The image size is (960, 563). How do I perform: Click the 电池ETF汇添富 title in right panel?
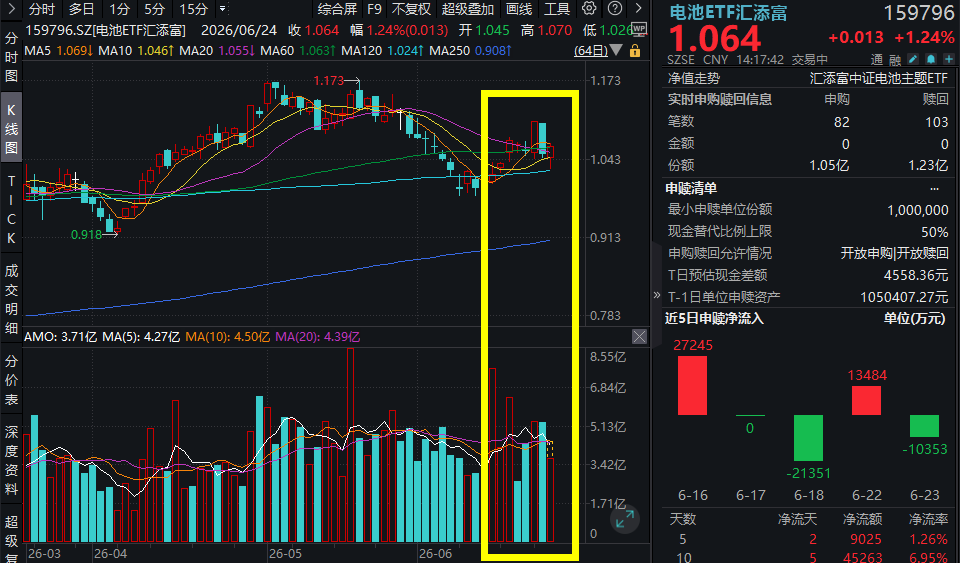(728, 12)
